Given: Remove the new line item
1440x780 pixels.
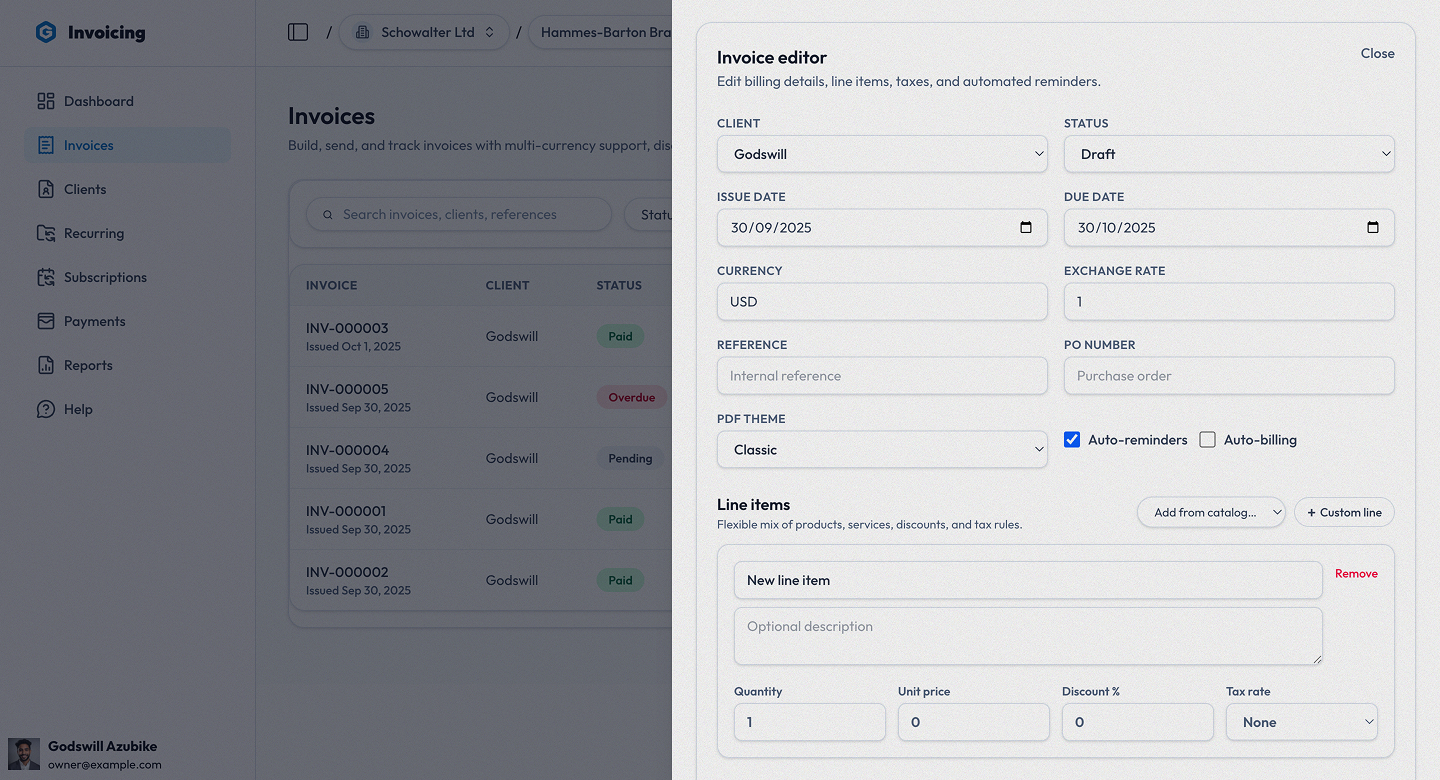Looking at the screenshot, I should (x=1356, y=574).
